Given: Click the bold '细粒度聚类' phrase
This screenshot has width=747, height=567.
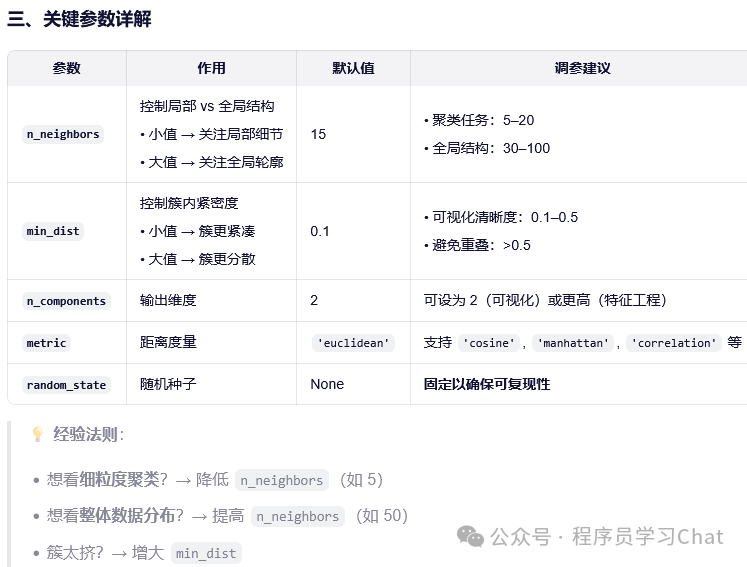Looking at the screenshot, I should click(119, 480).
